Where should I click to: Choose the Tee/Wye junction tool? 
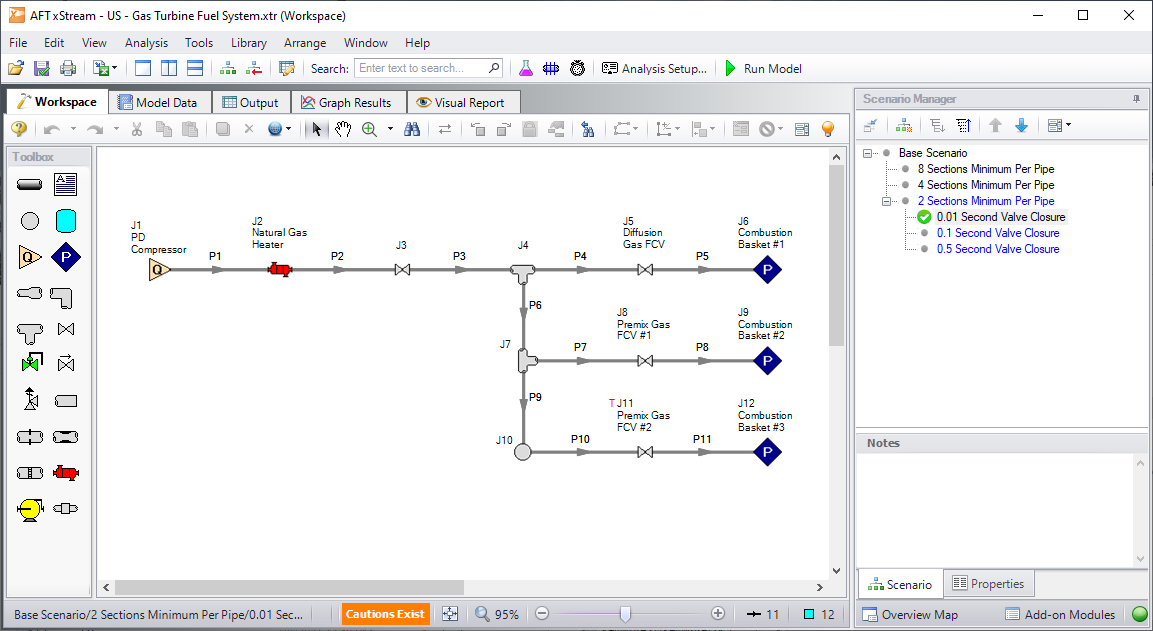[30, 330]
